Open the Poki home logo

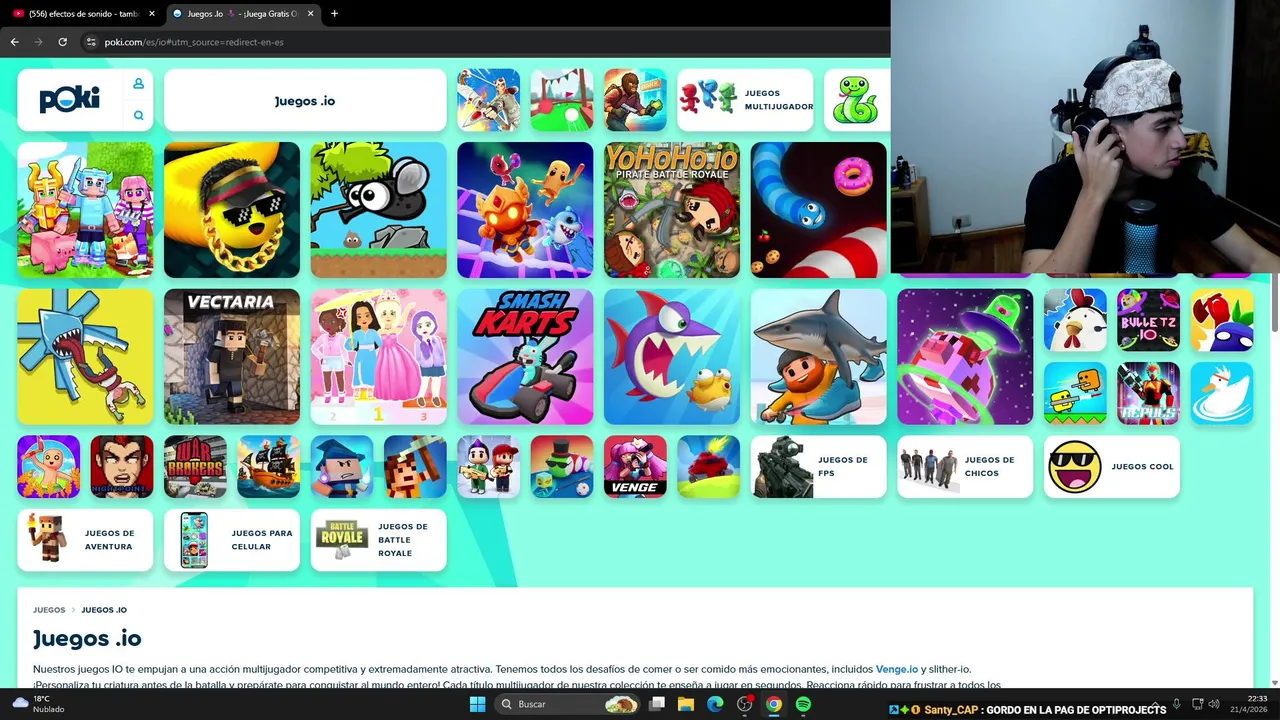pyautogui.click(x=69, y=100)
